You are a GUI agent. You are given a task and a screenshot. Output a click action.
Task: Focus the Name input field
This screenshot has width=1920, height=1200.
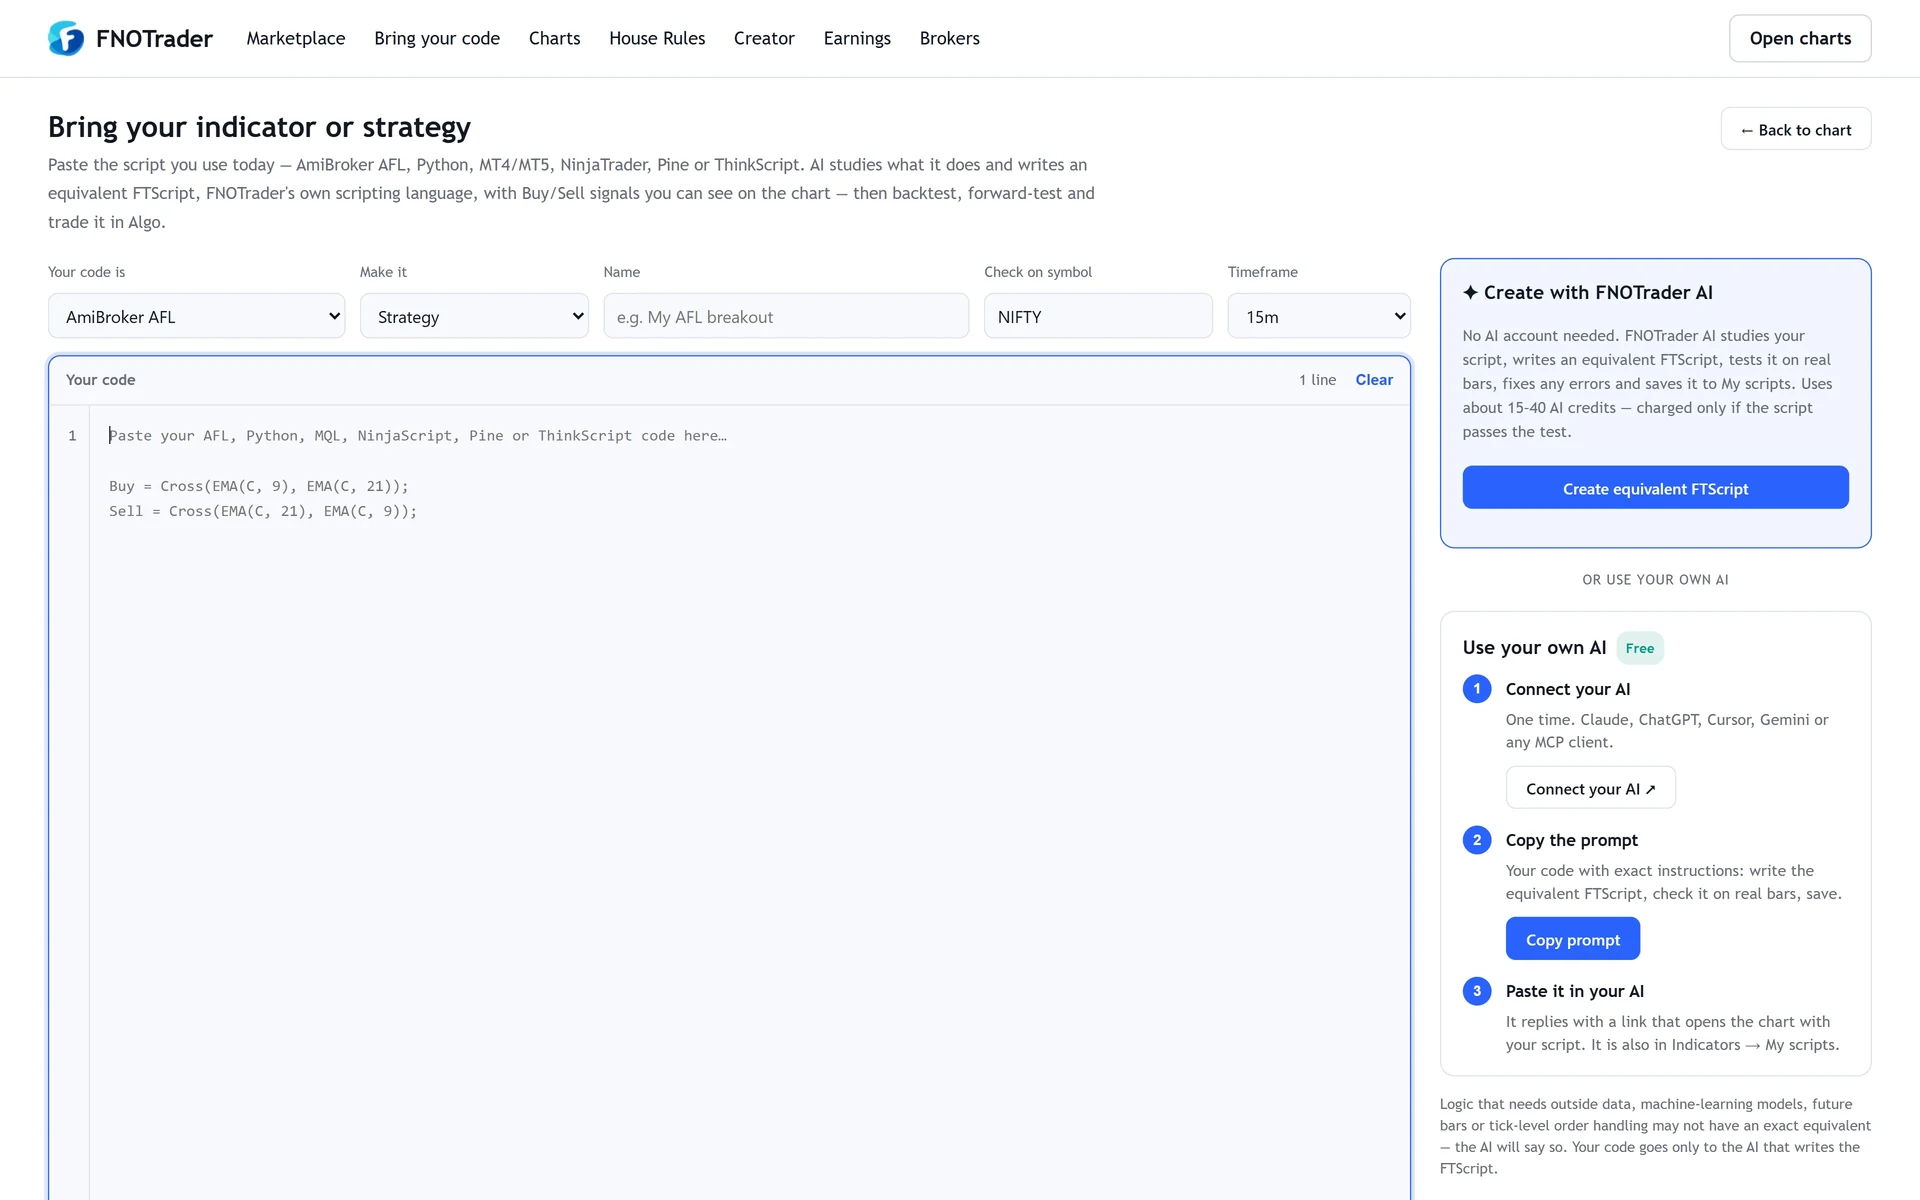786,316
